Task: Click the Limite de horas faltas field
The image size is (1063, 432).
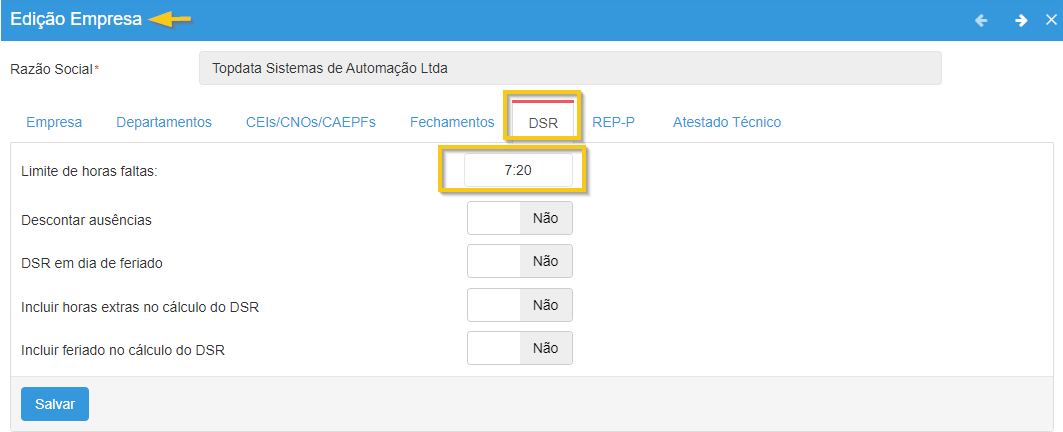Action: point(518,170)
